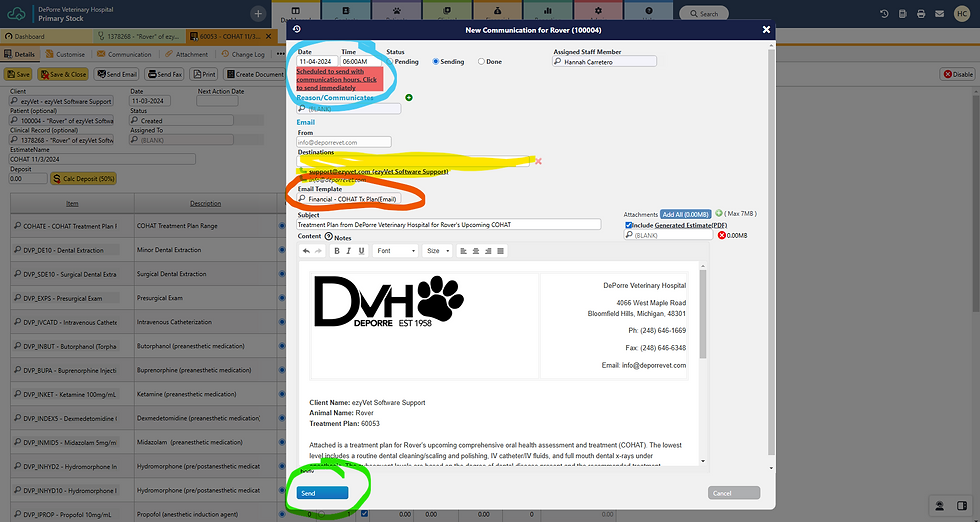Open the Help module with the question icon
Image resolution: width=980 pixels, height=522 pixels.
pos(649,11)
